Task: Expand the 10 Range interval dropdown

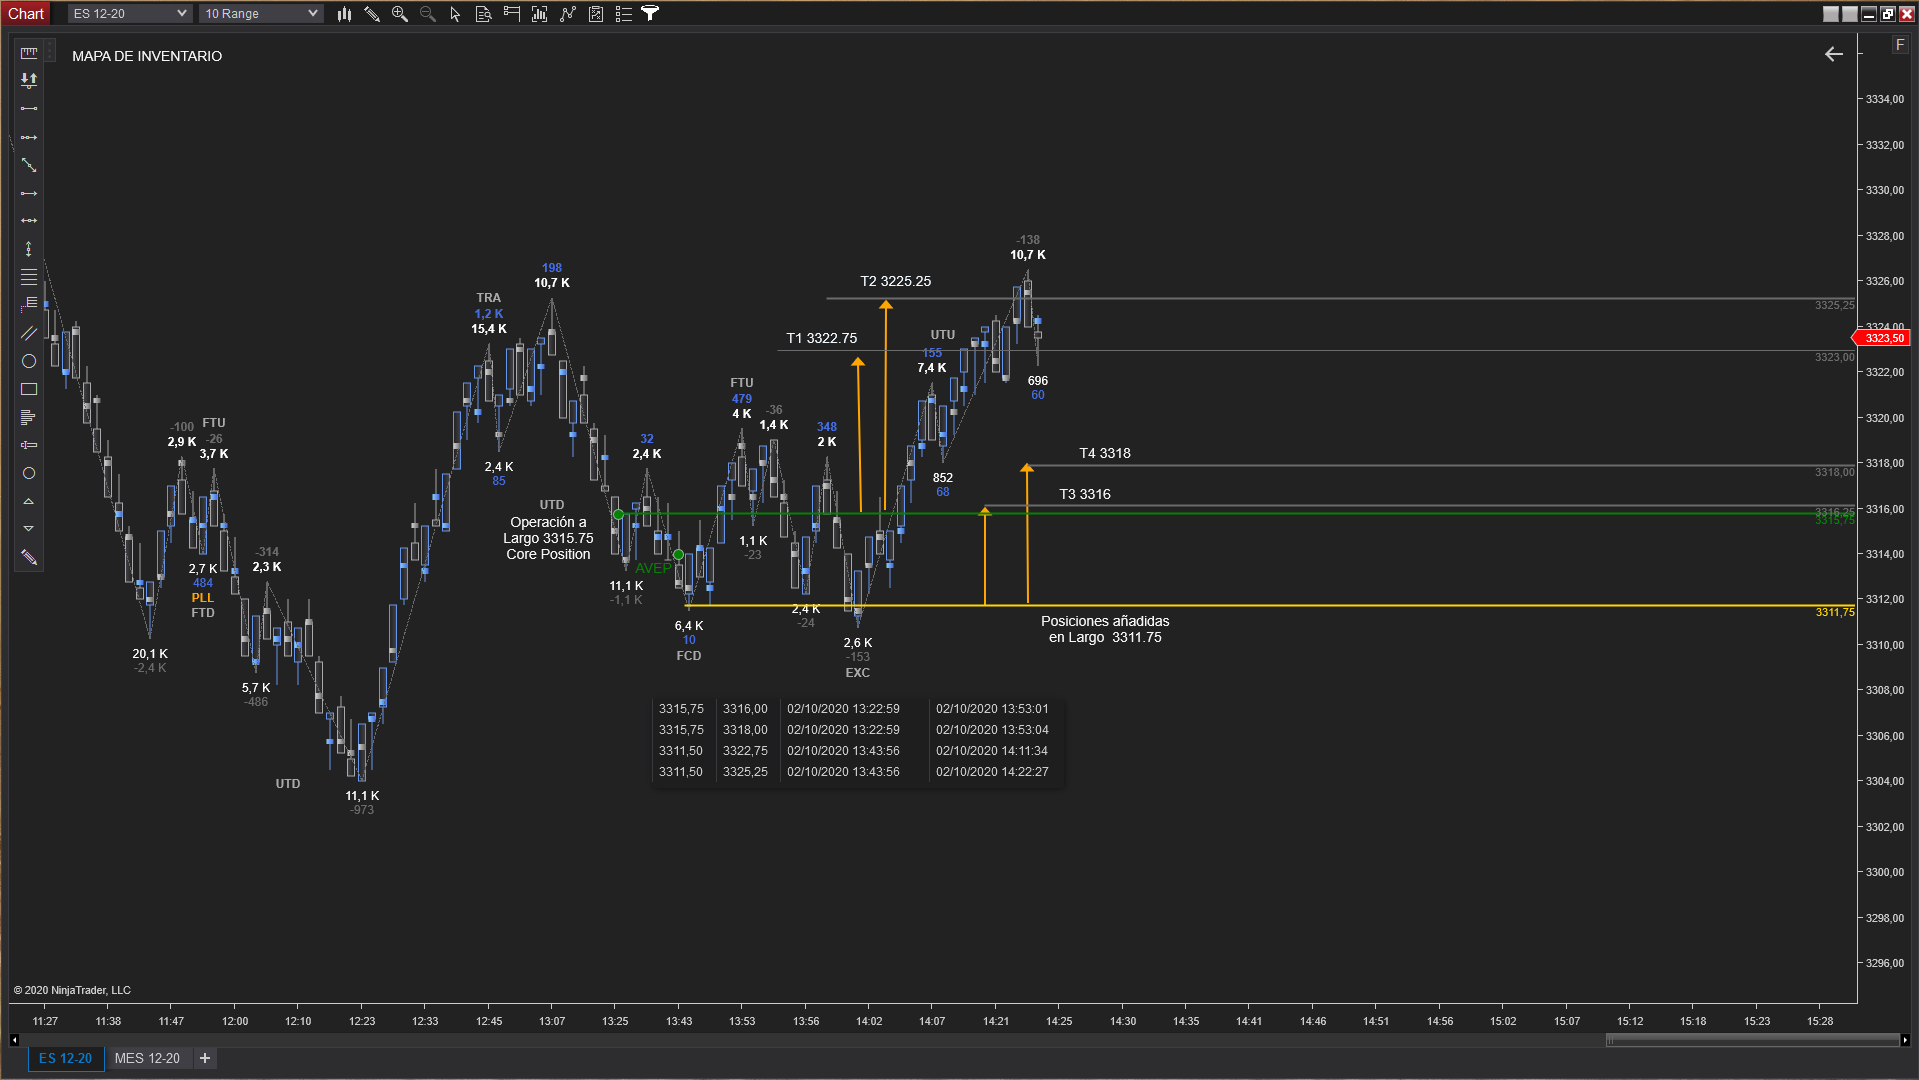Action: tap(260, 14)
